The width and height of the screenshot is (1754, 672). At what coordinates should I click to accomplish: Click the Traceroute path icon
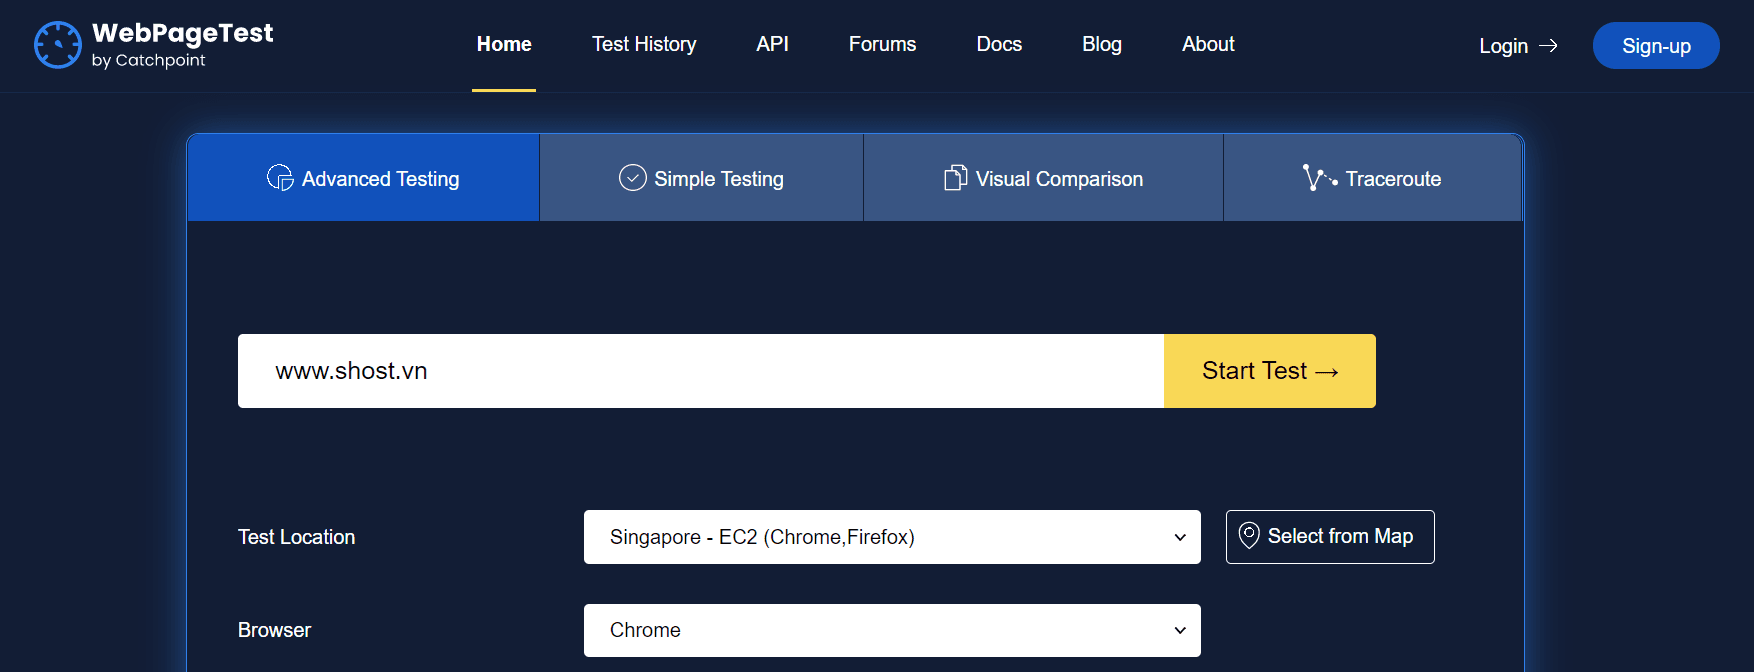[x=1319, y=178]
